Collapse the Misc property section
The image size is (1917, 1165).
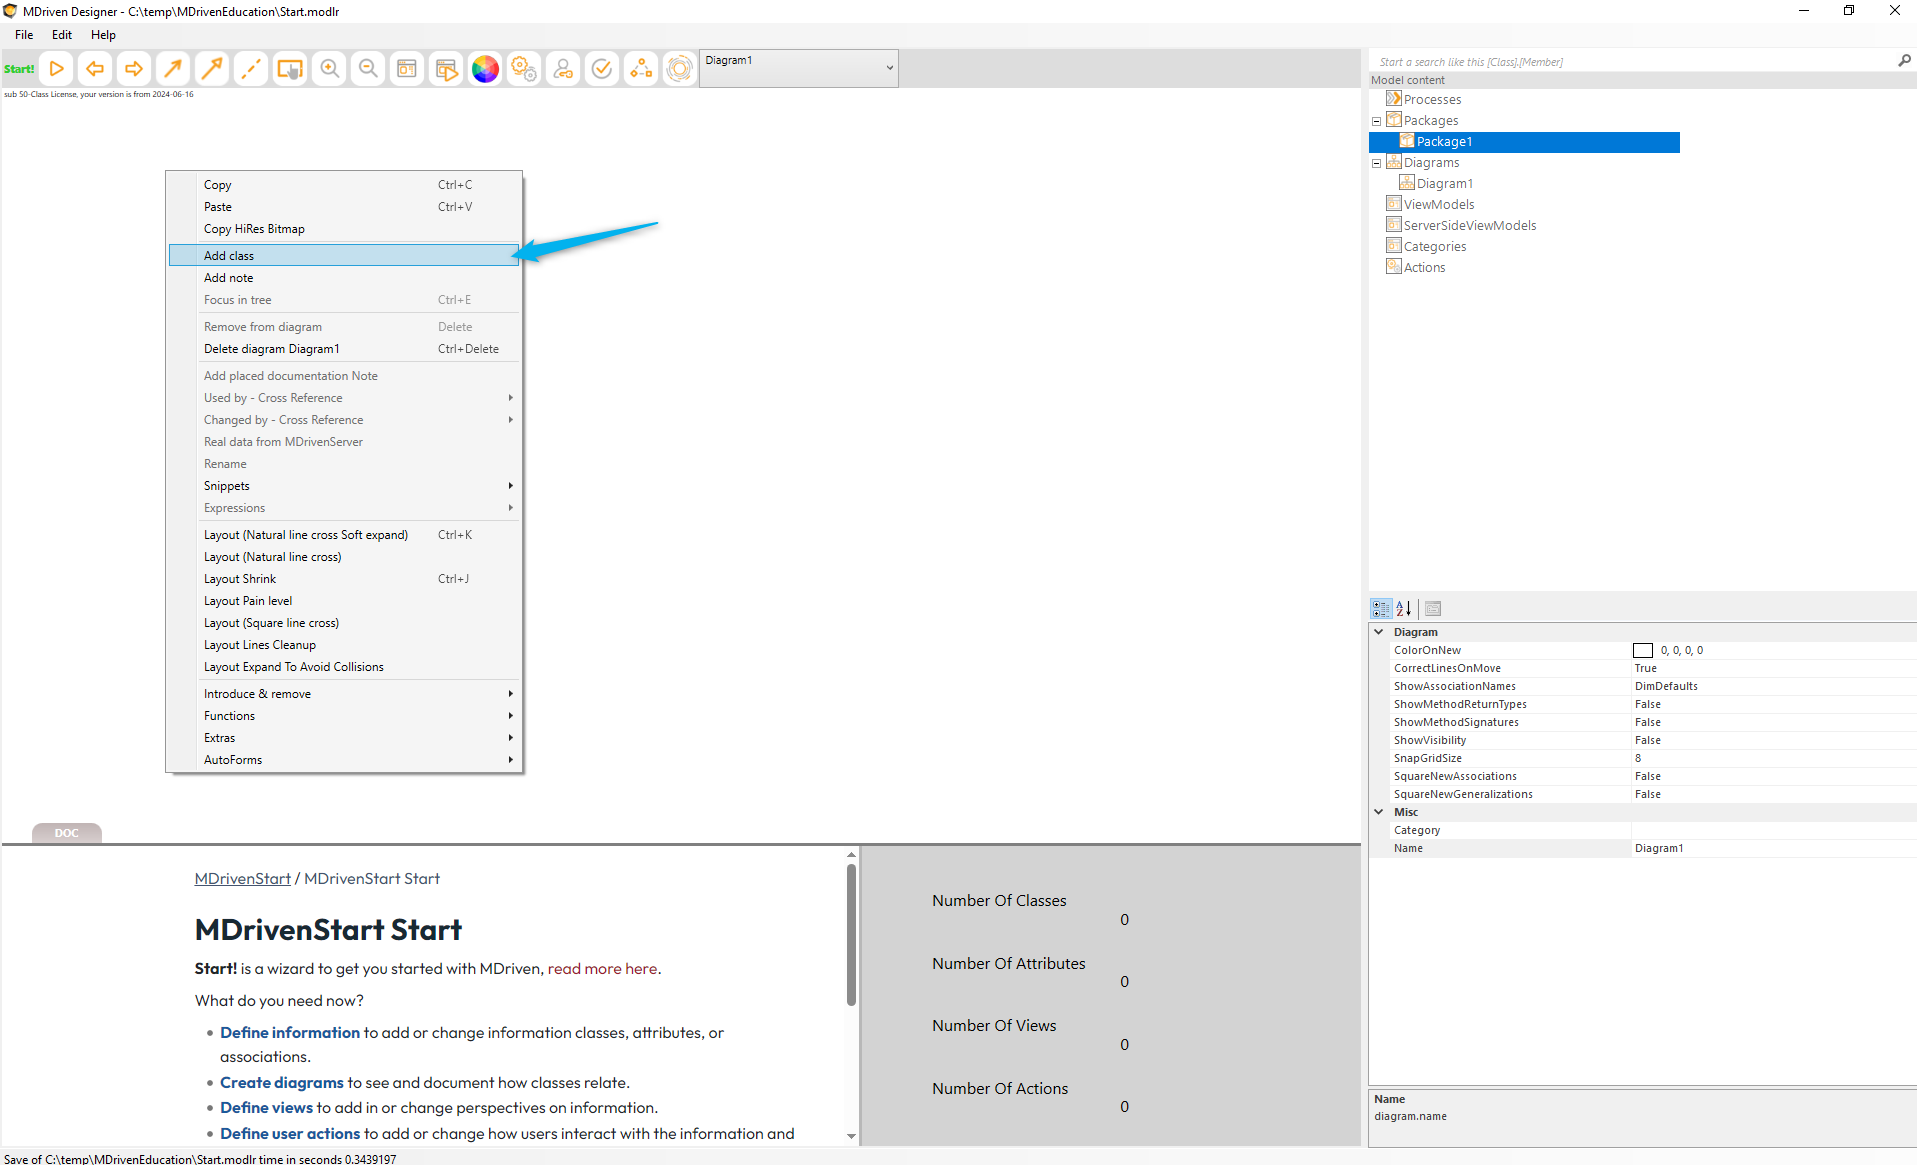click(1379, 812)
